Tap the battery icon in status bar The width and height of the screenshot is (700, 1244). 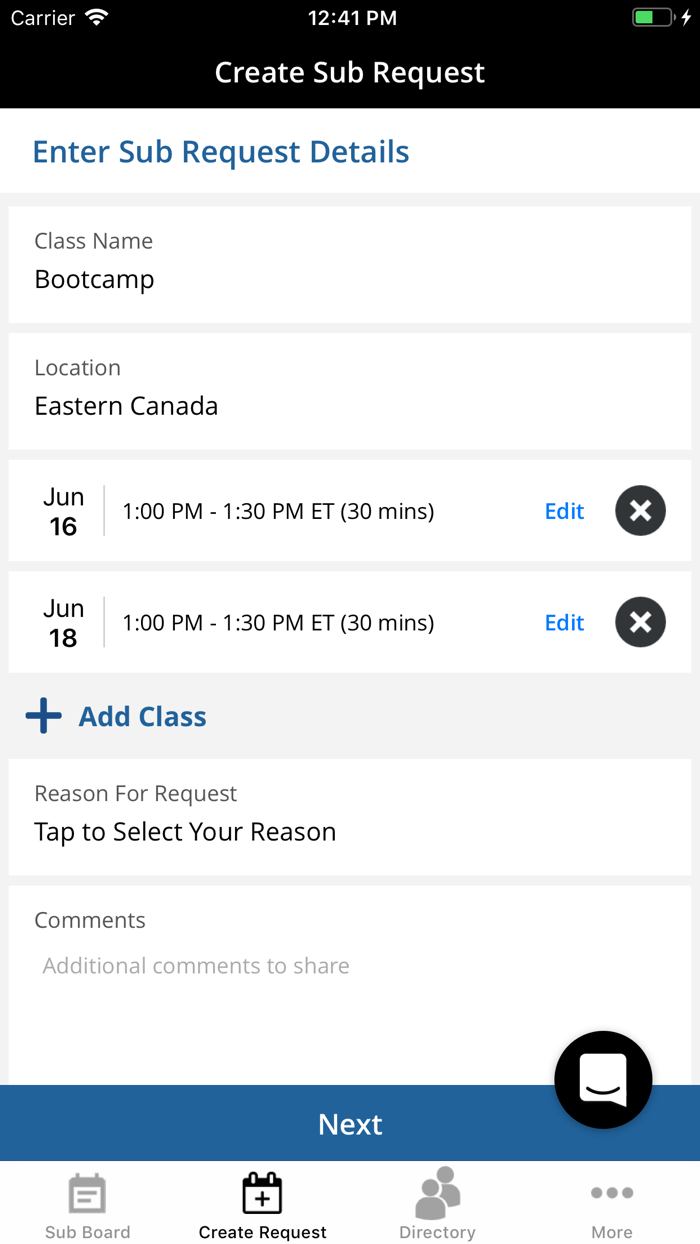[x=652, y=16]
